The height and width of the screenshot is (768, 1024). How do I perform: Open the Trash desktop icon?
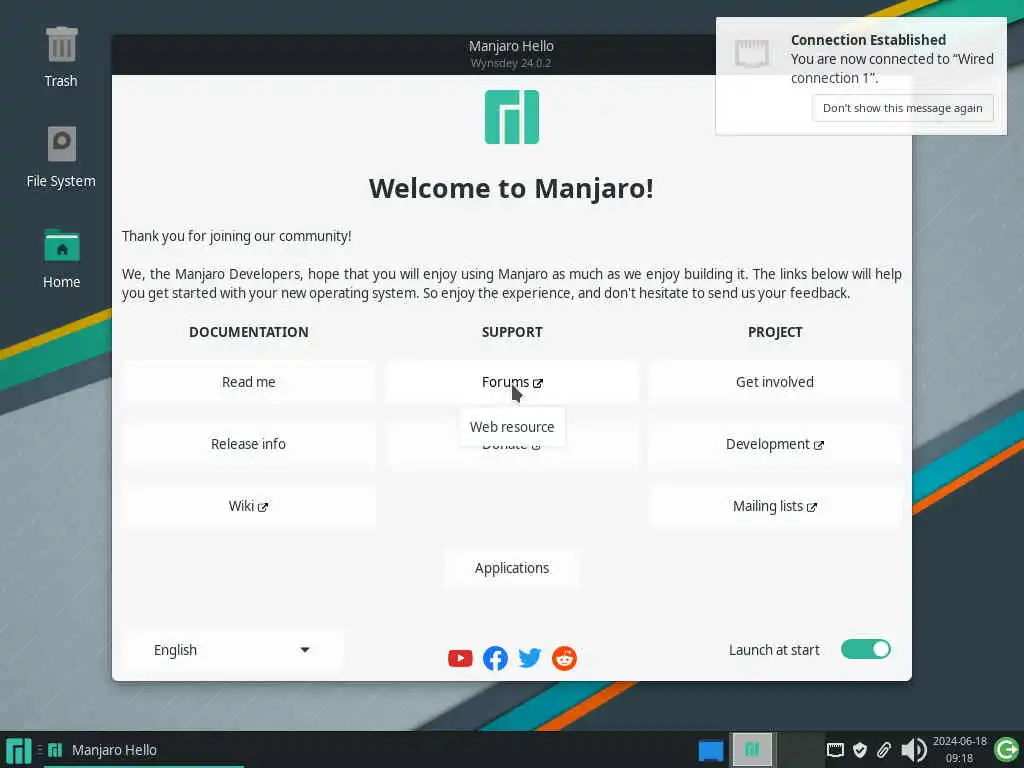[x=61, y=44]
